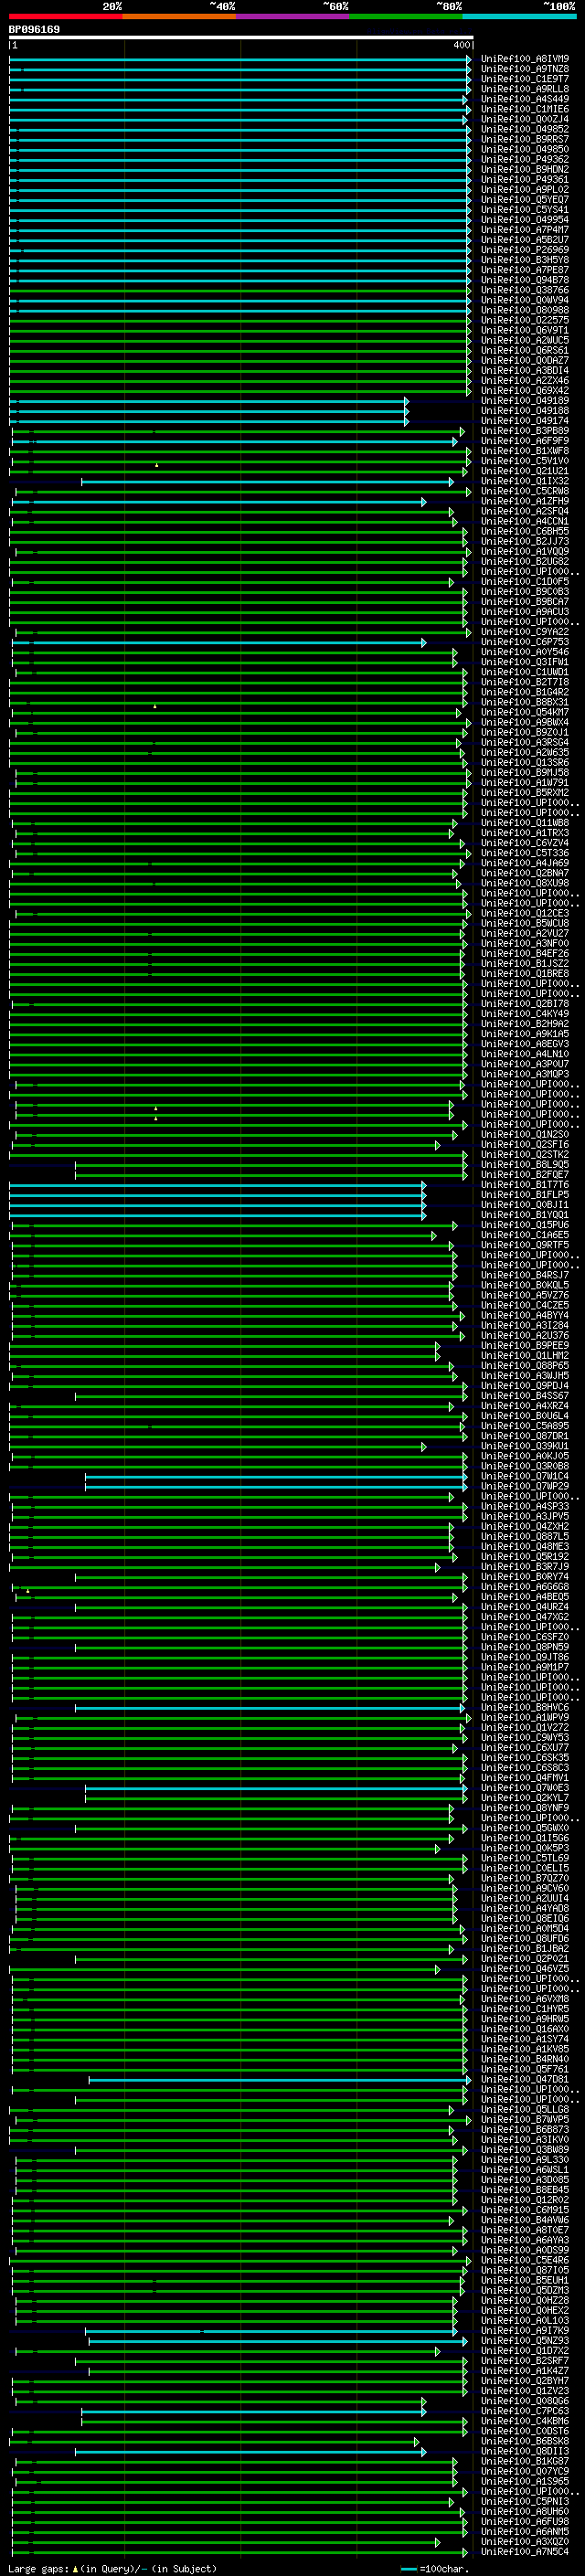
Task: Select label UniRef100_B8L9Q5
Action: click(x=525, y=1165)
